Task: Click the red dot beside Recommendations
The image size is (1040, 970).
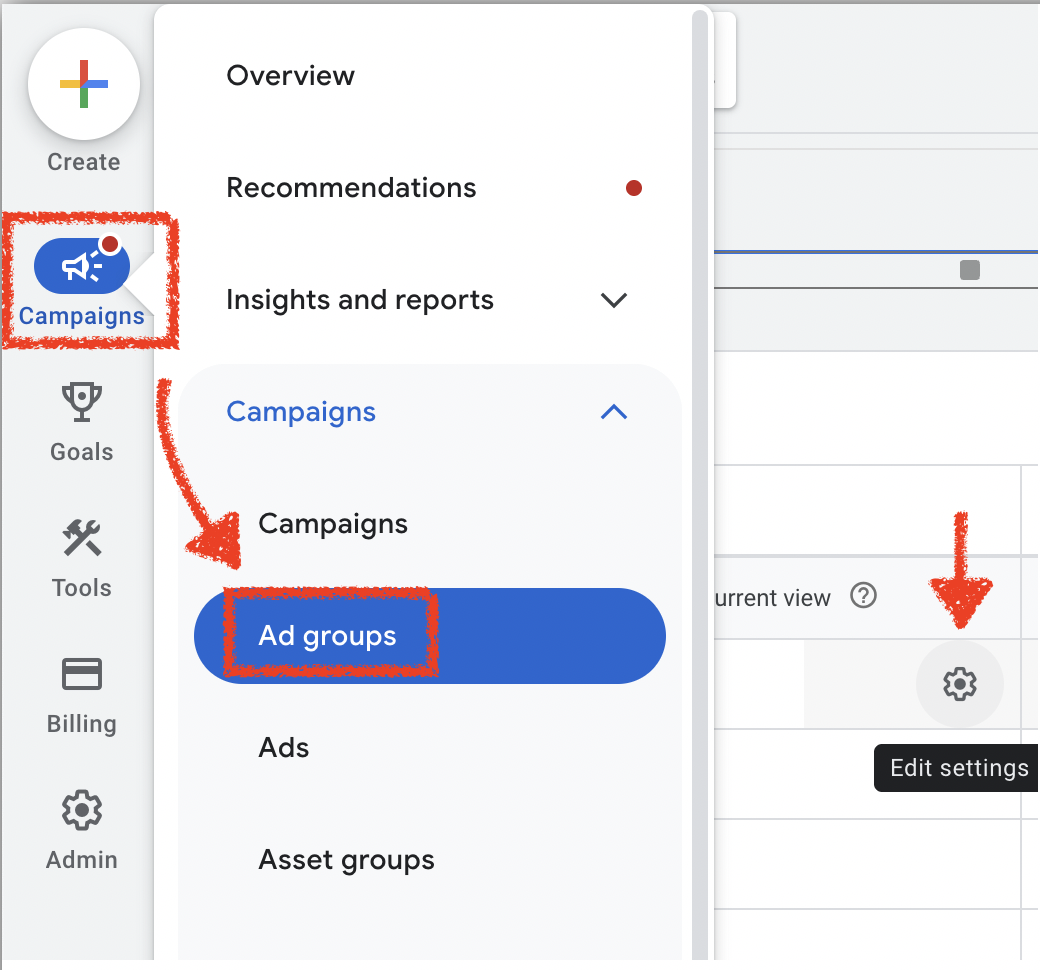Action: click(x=633, y=188)
